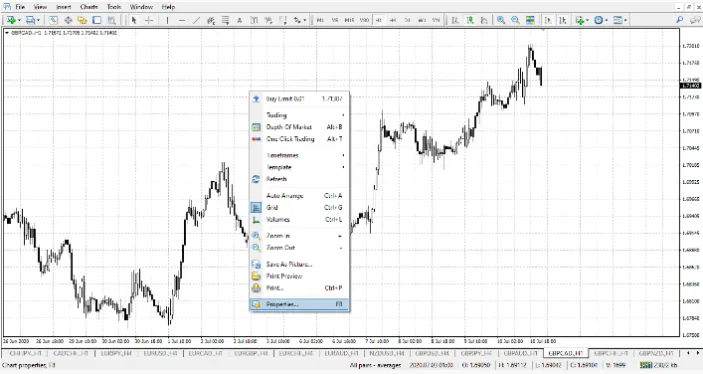Open the New Chart toolbar icon
This screenshot has height=374, width=703.
11,20
